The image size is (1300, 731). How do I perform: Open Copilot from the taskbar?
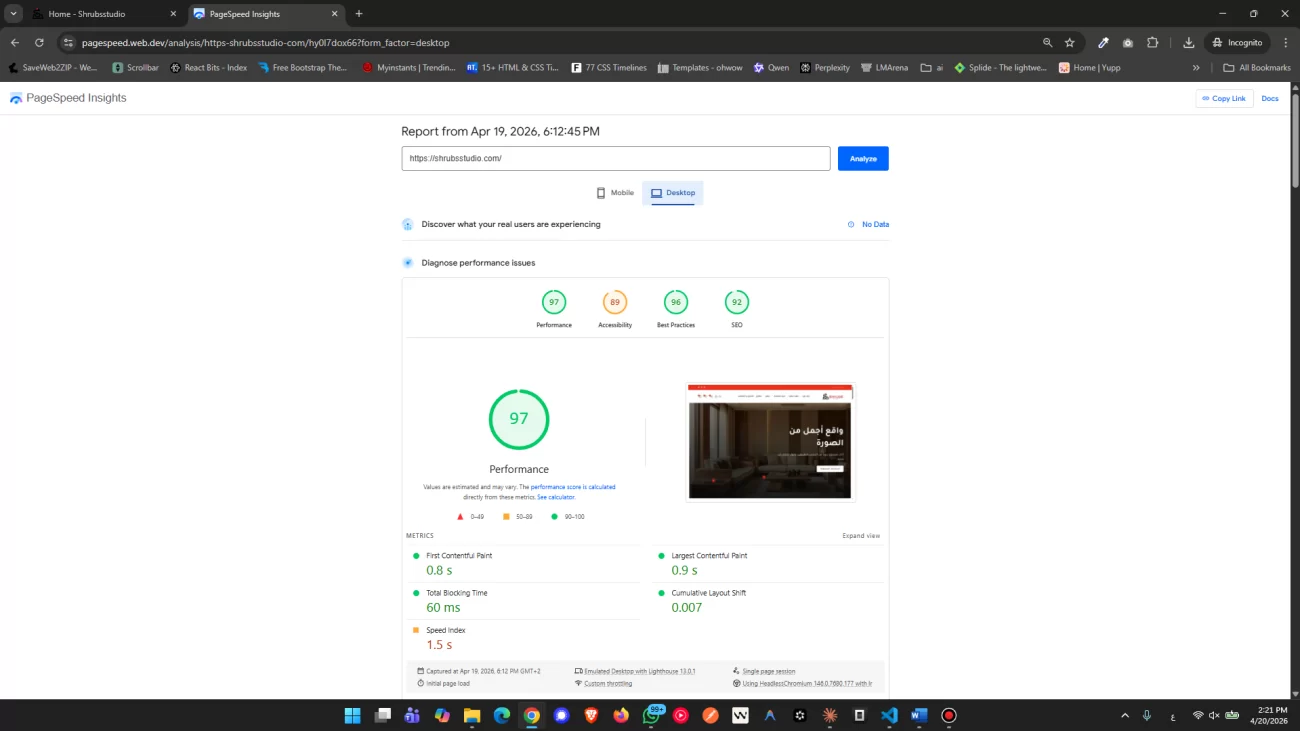pyautogui.click(x=442, y=715)
